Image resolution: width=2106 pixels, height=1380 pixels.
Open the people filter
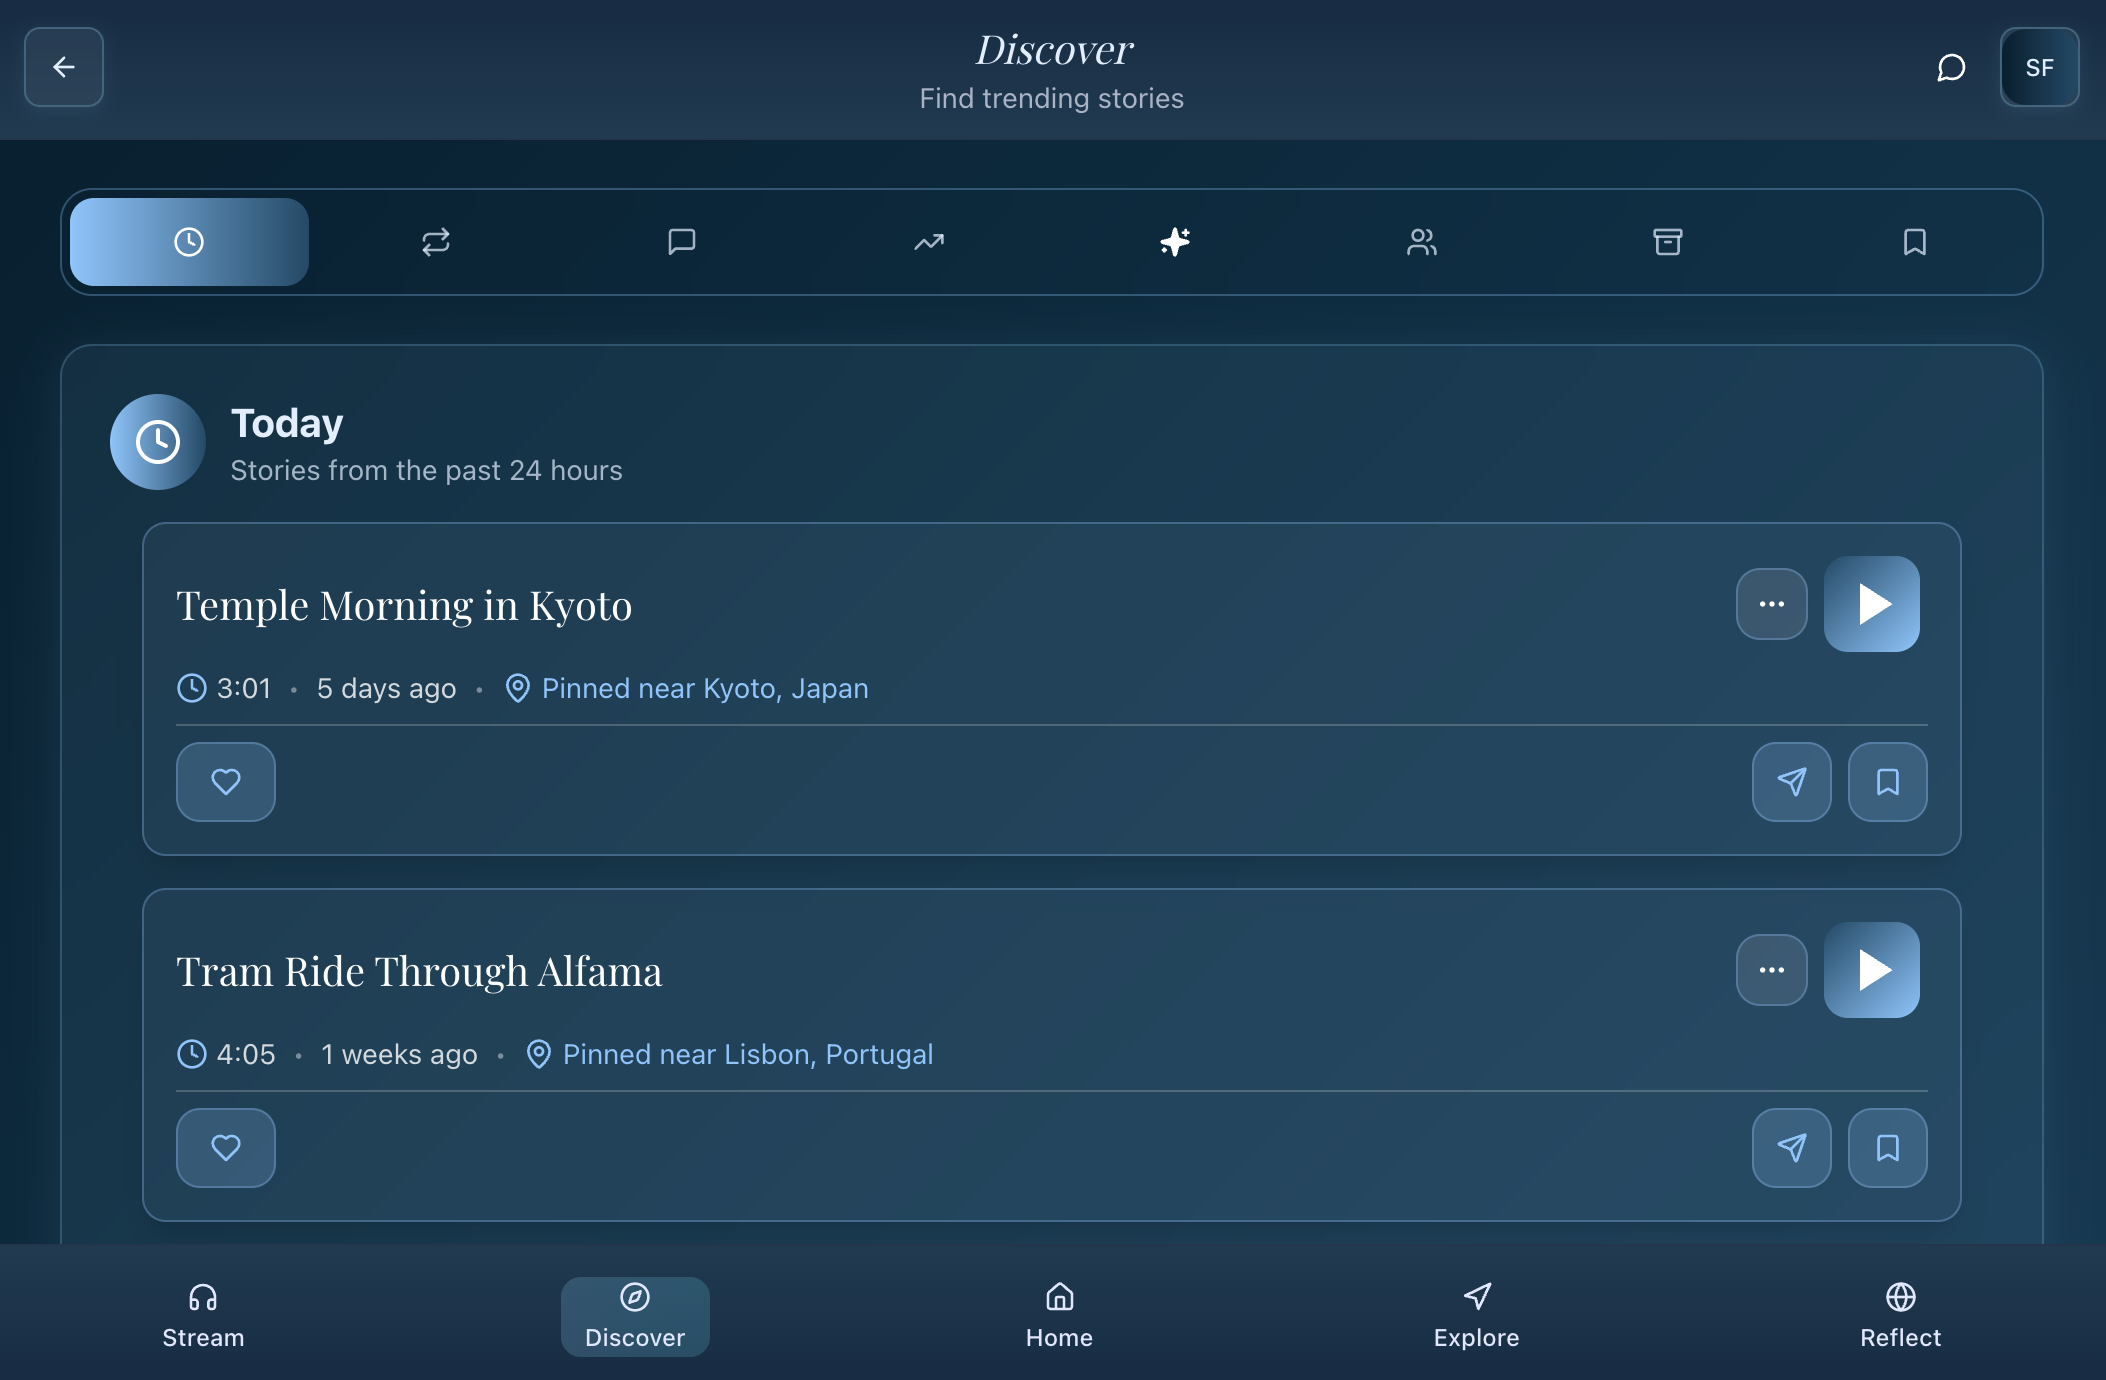pyautogui.click(x=1421, y=241)
